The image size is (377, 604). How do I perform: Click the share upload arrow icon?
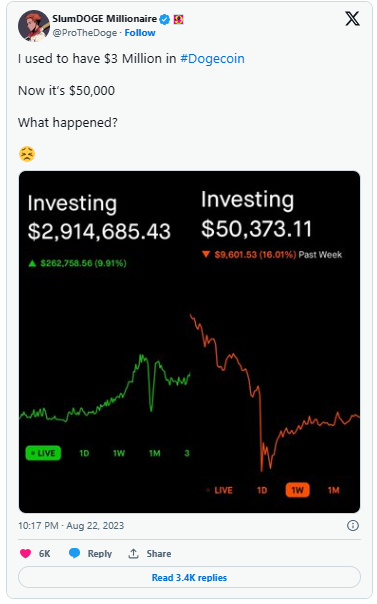133,554
